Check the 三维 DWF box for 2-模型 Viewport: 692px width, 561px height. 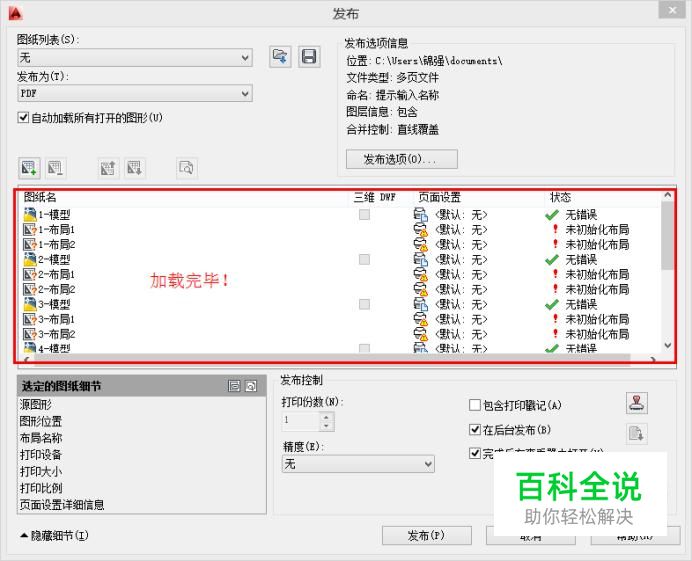(364, 260)
